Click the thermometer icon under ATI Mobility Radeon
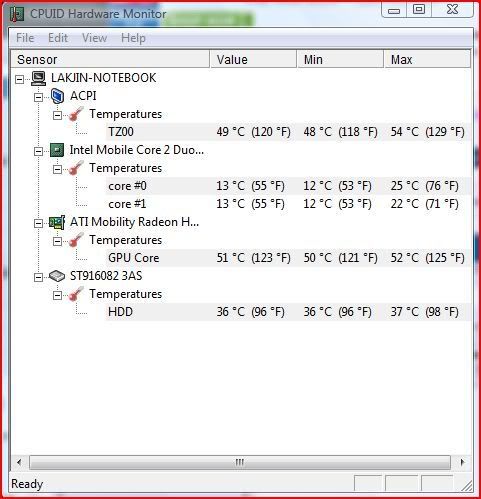Screen dimensions: 481x499 click(76, 240)
